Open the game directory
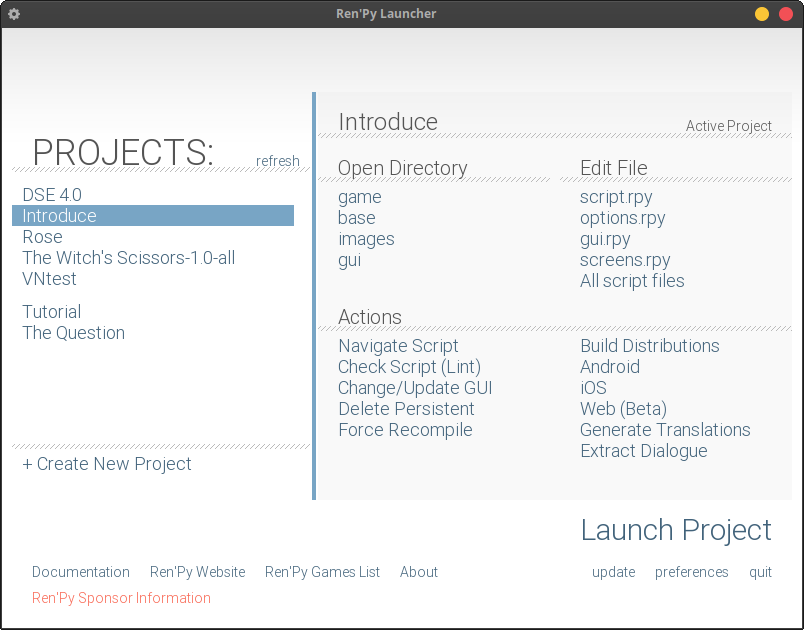 (x=359, y=197)
